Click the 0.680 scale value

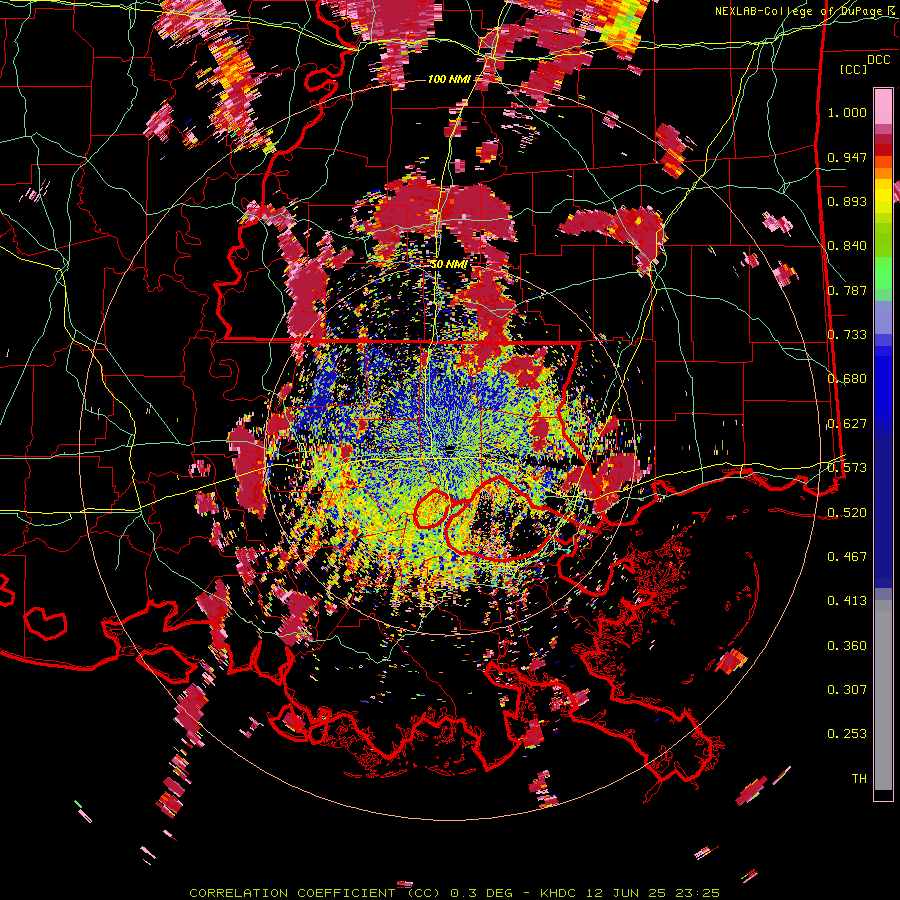(847, 379)
